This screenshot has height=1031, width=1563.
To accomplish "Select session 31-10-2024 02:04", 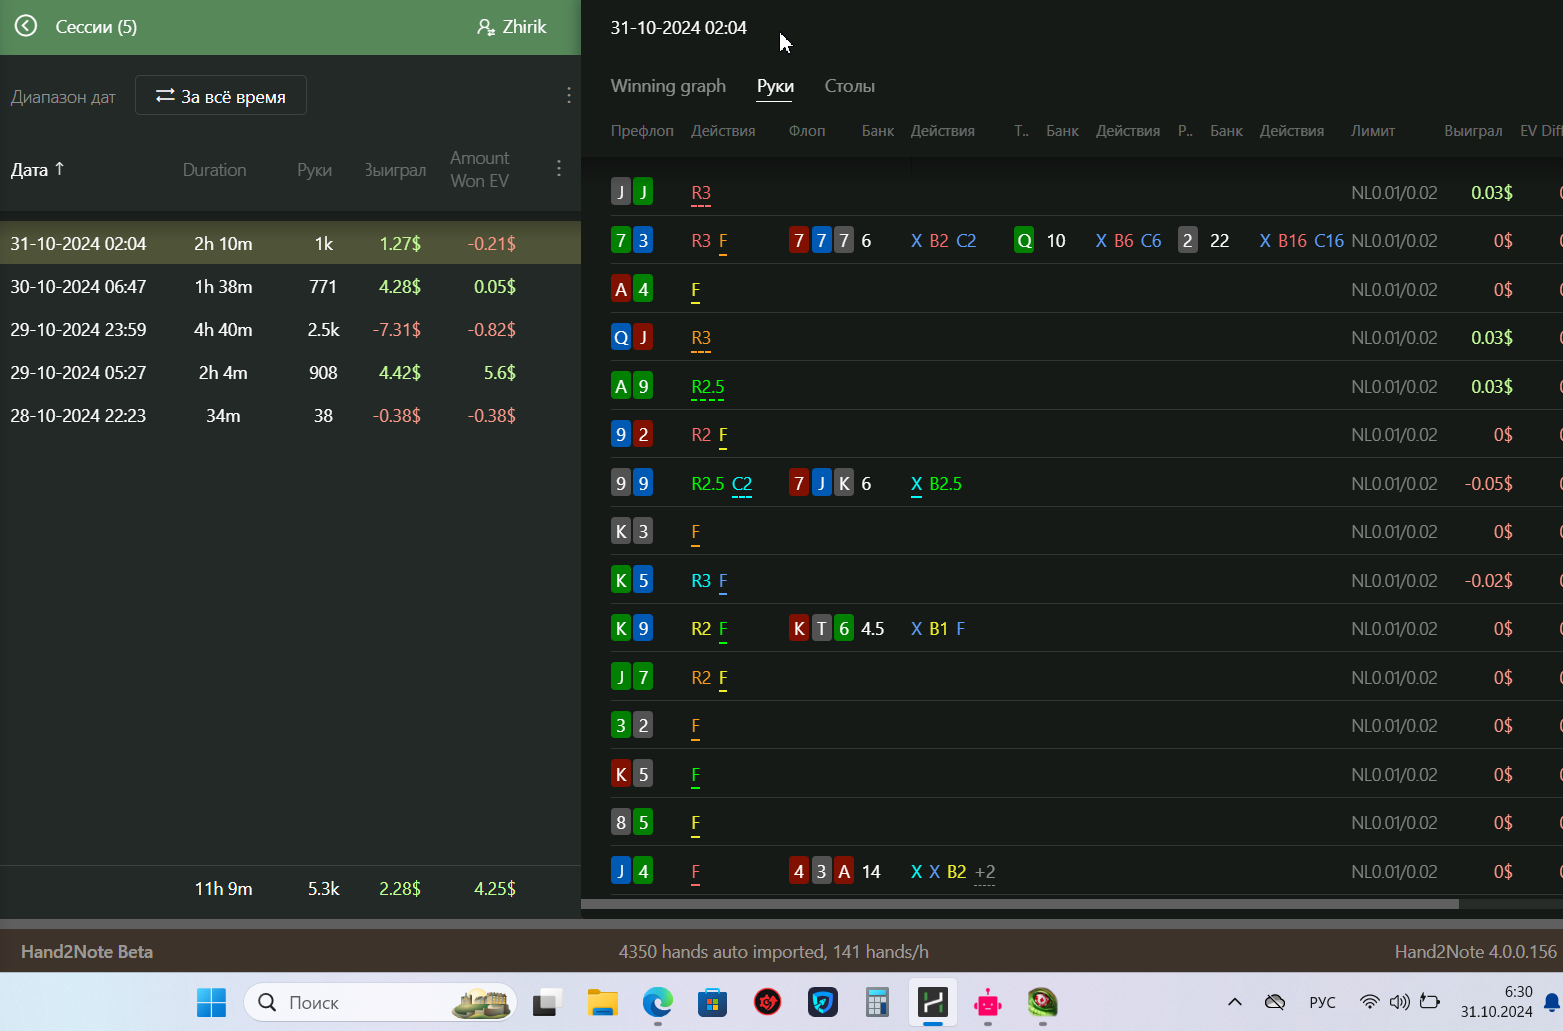I will (290, 243).
